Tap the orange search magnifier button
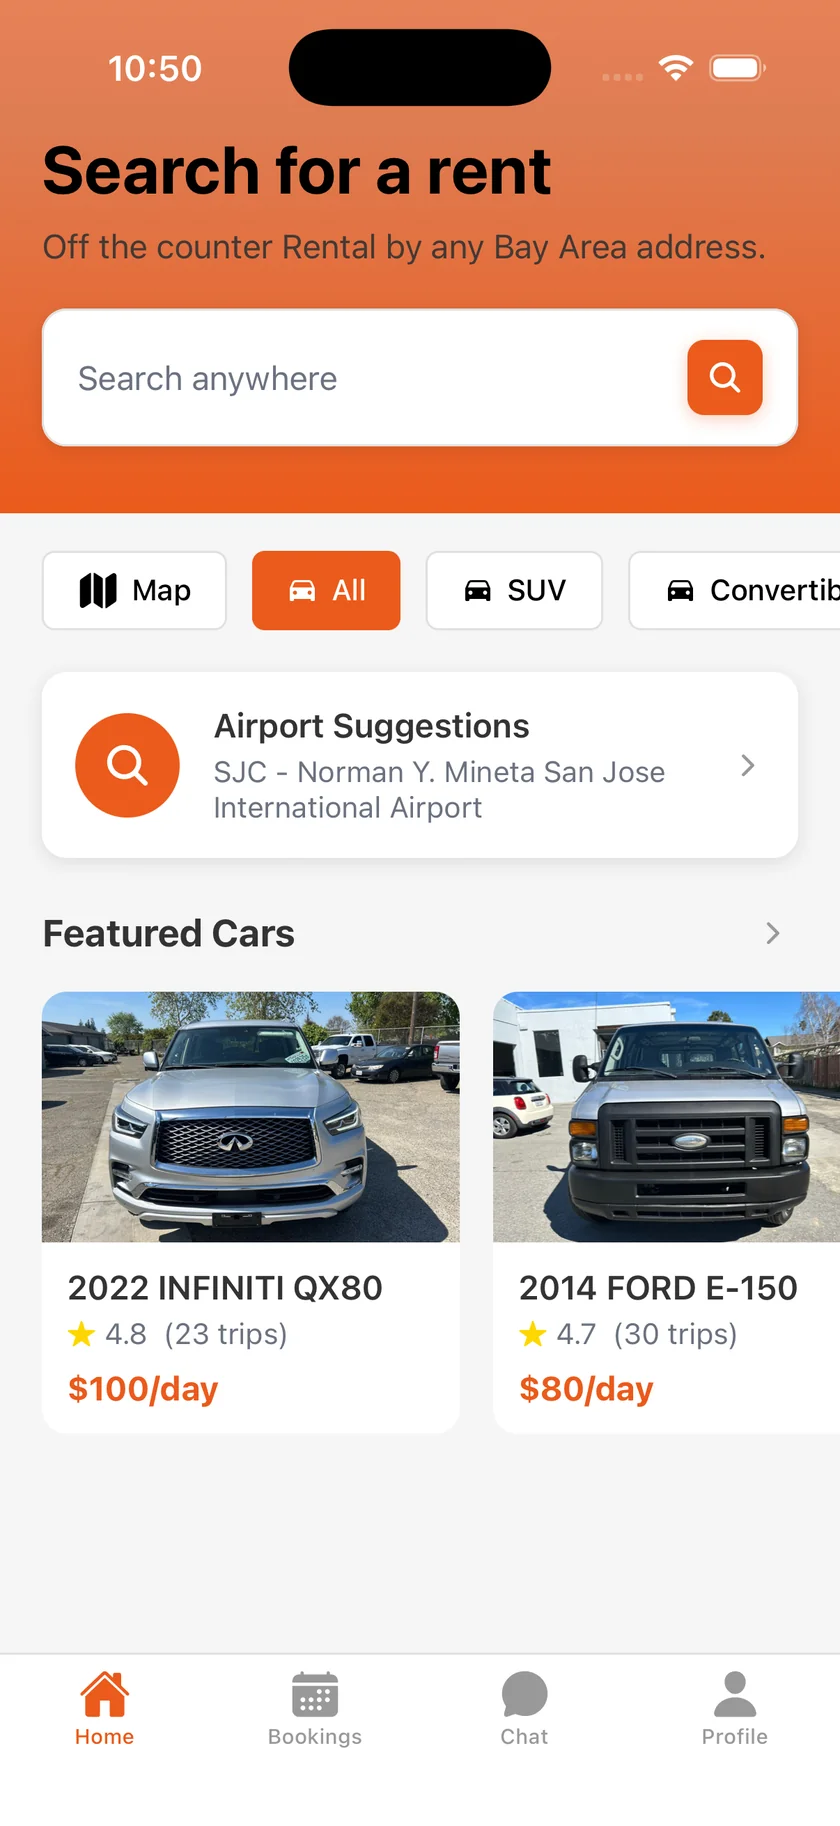The height and width of the screenshot is (1826, 840). click(724, 377)
